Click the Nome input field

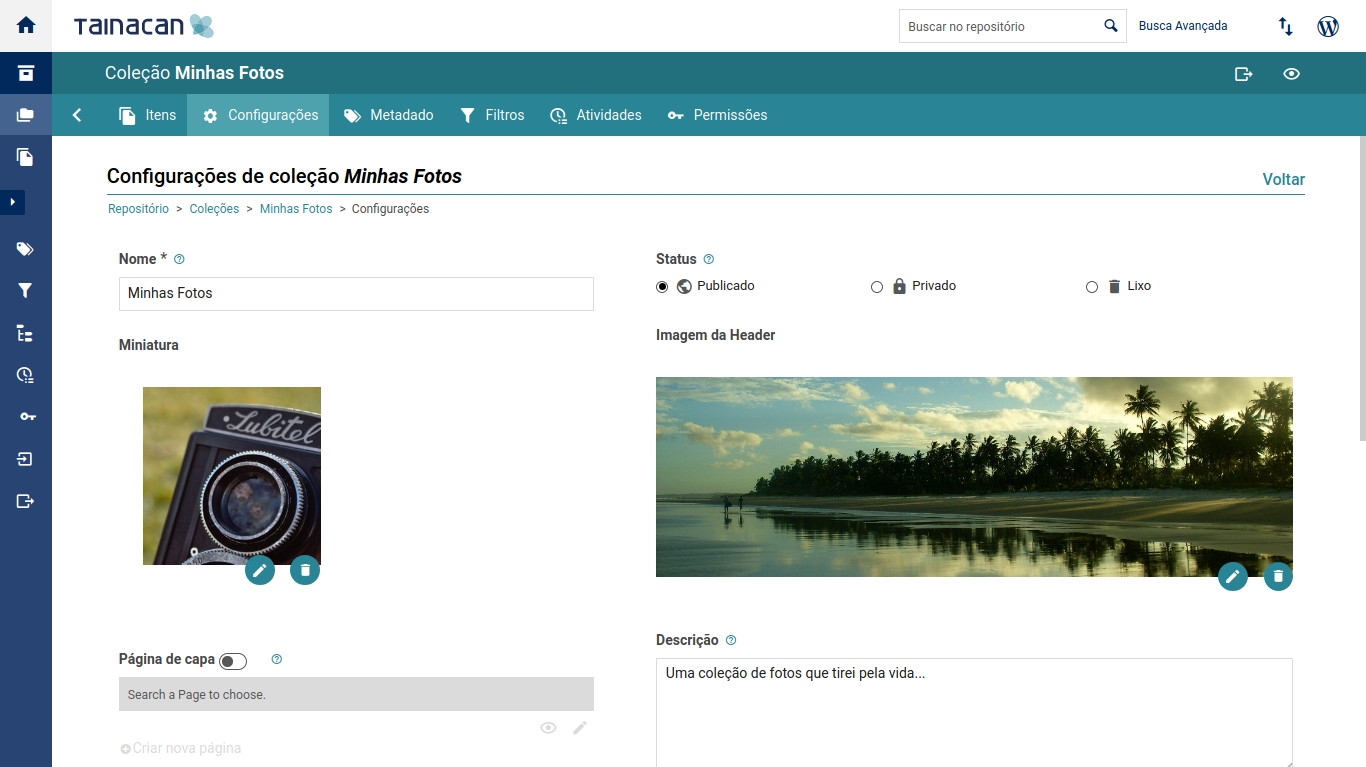click(x=356, y=294)
